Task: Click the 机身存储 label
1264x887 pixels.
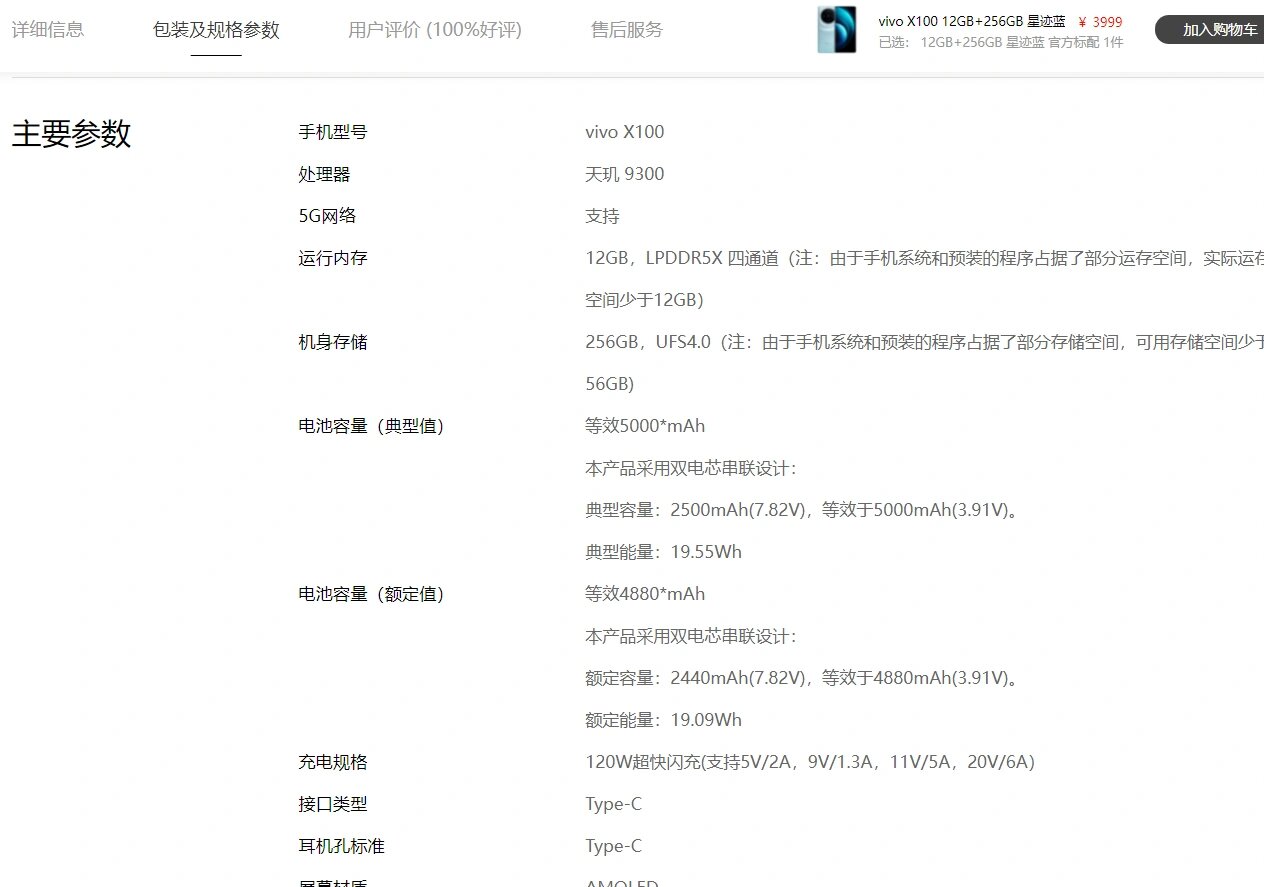Action: (333, 342)
